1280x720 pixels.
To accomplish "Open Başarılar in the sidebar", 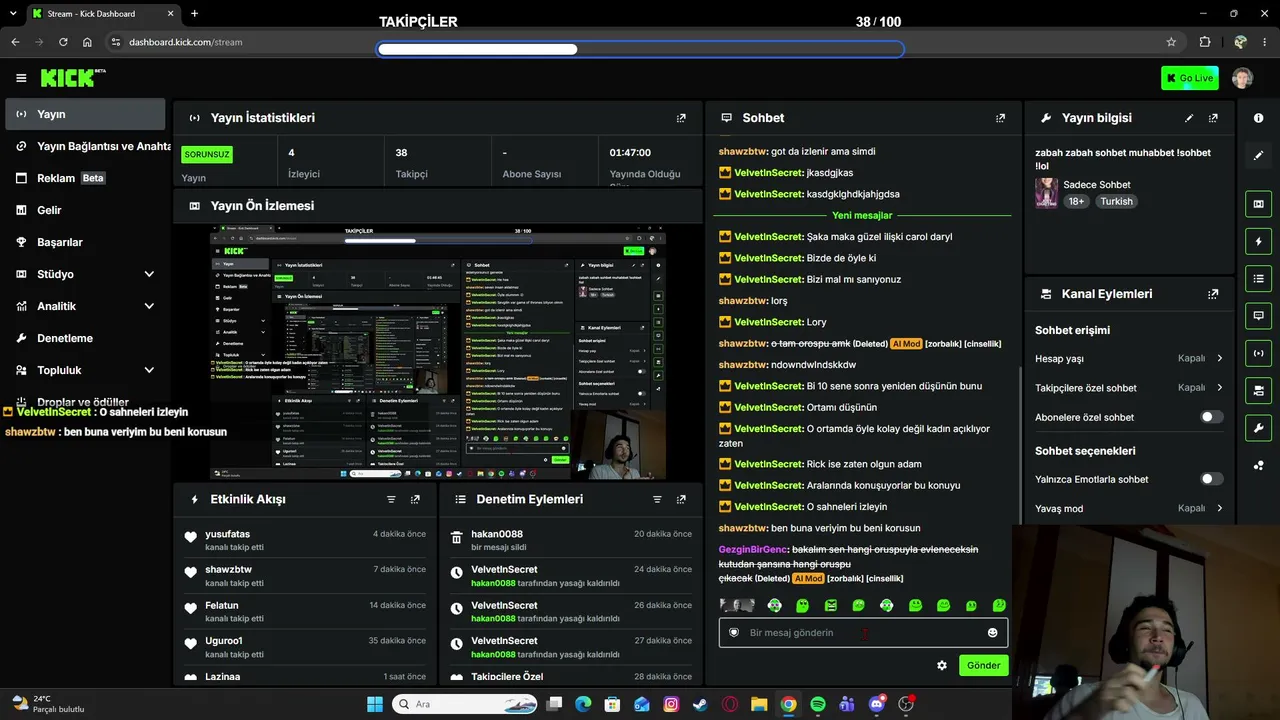I will 86,242.
